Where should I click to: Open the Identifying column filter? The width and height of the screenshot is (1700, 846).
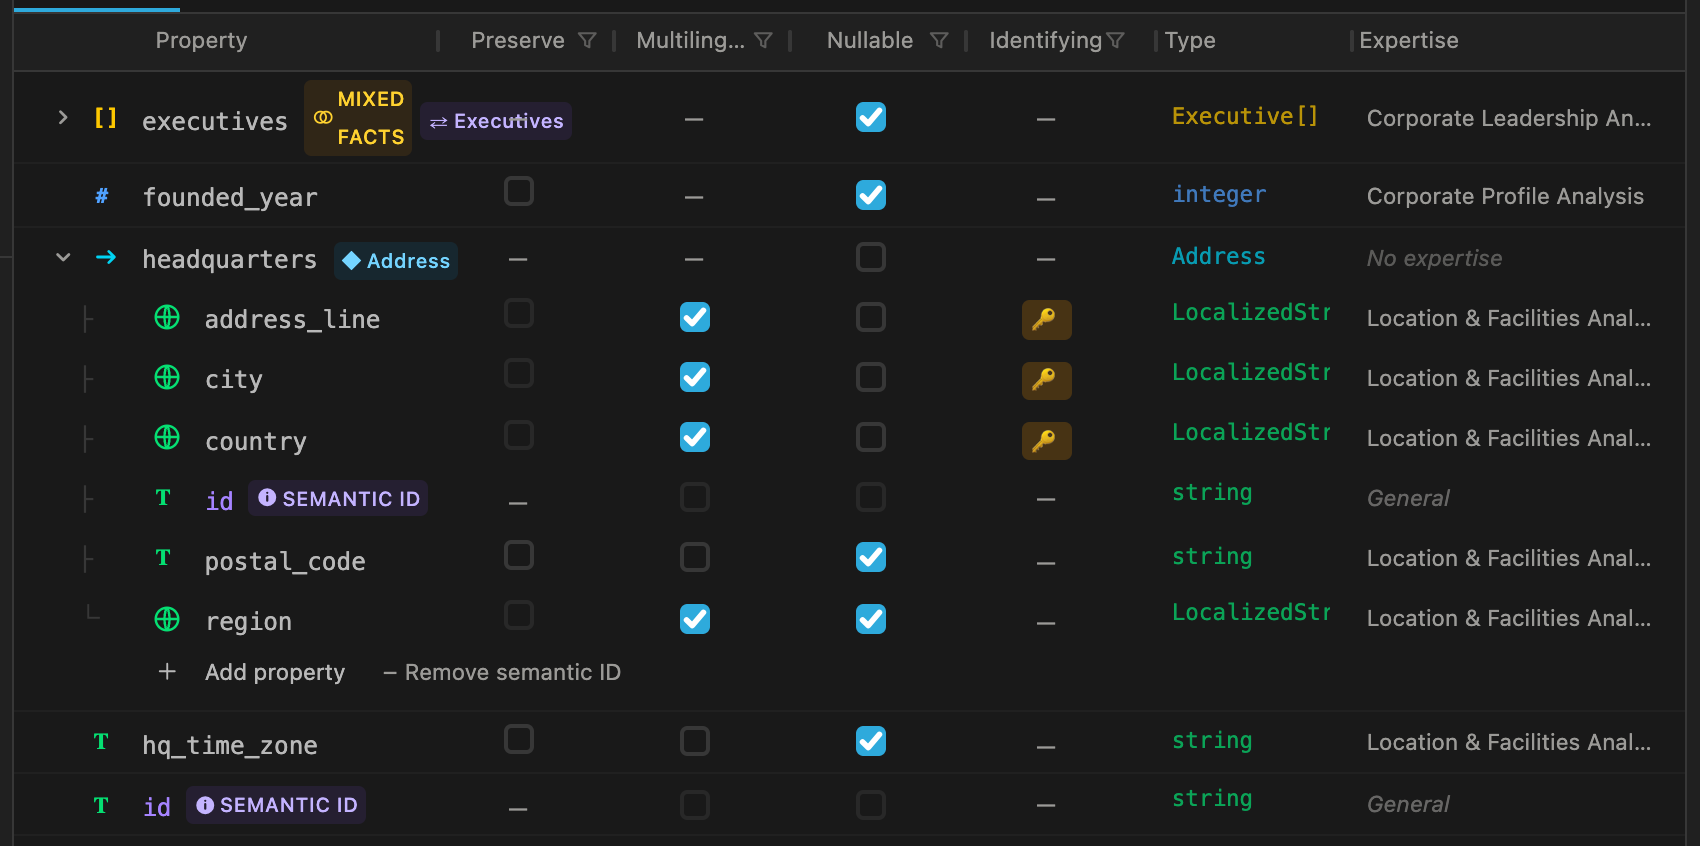[1116, 41]
